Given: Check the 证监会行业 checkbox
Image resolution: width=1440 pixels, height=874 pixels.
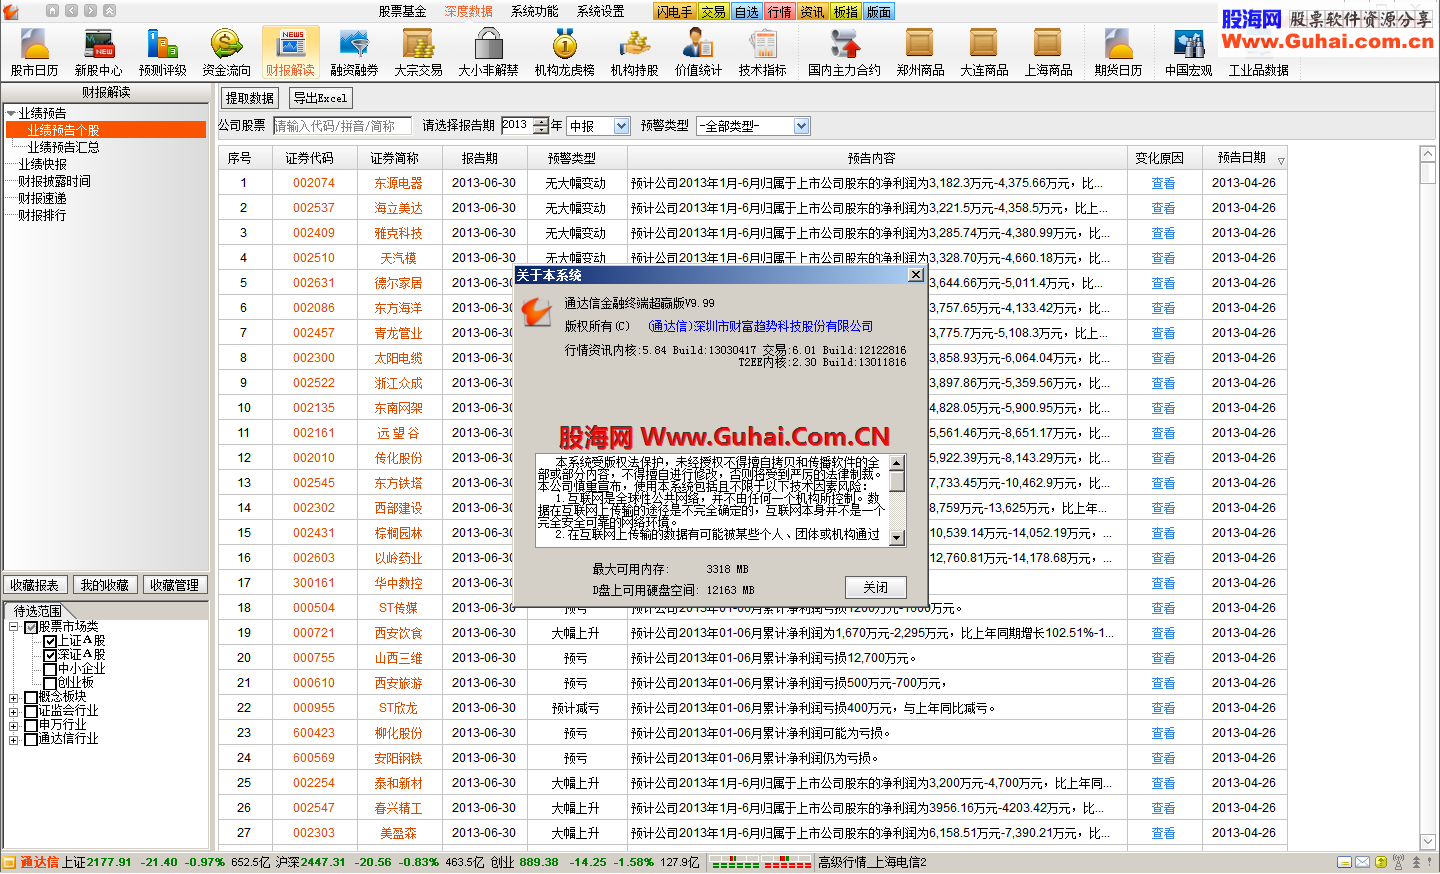Looking at the screenshot, I should [31, 712].
